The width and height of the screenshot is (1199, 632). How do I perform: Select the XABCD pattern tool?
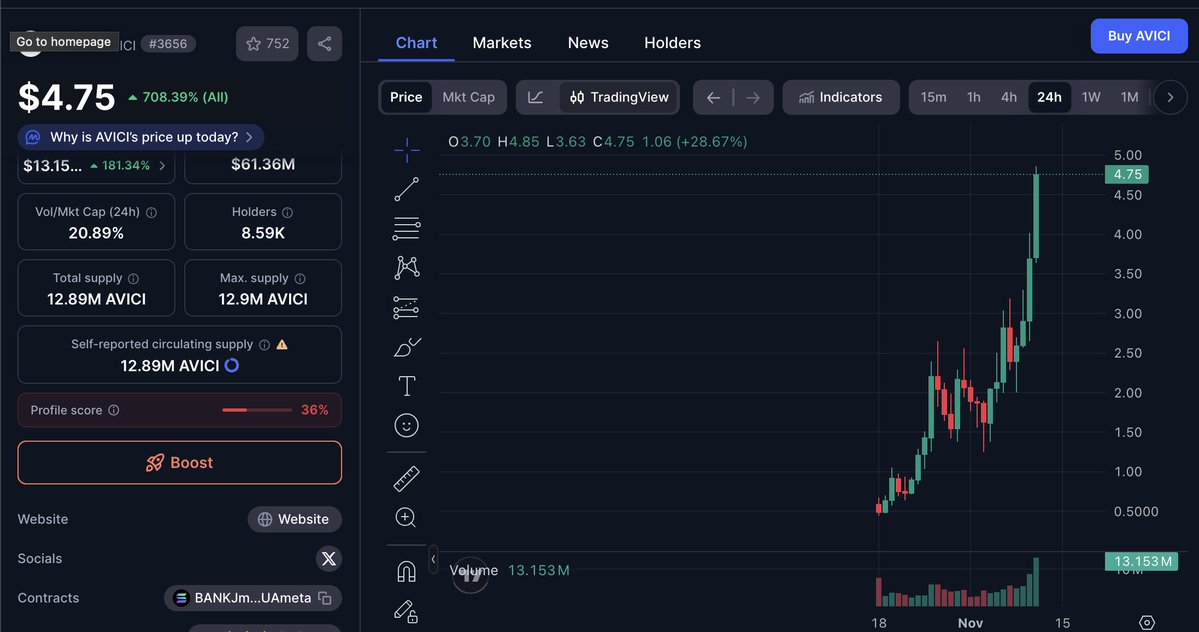pos(406,267)
